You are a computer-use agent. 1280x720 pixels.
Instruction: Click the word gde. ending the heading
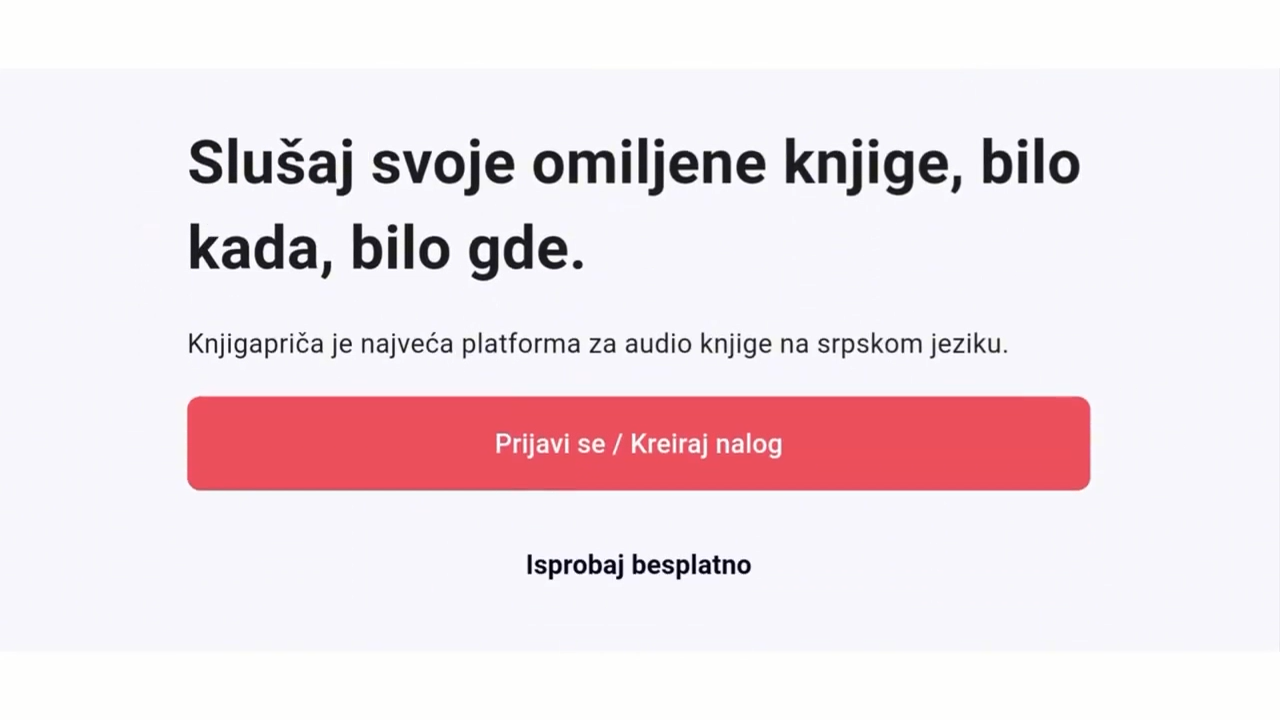point(526,250)
